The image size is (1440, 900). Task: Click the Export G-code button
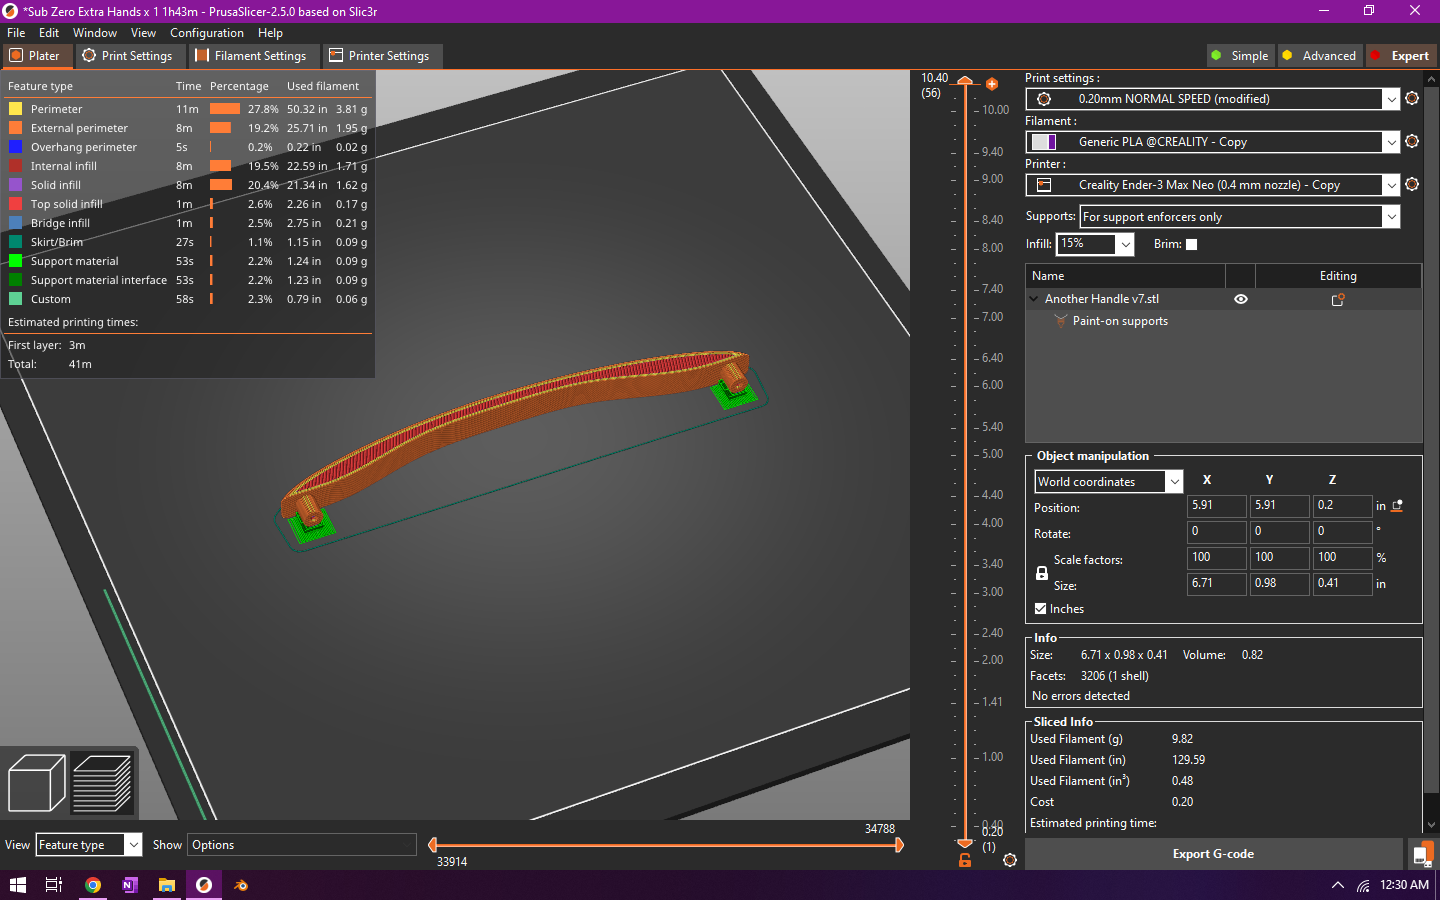[1213, 854]
